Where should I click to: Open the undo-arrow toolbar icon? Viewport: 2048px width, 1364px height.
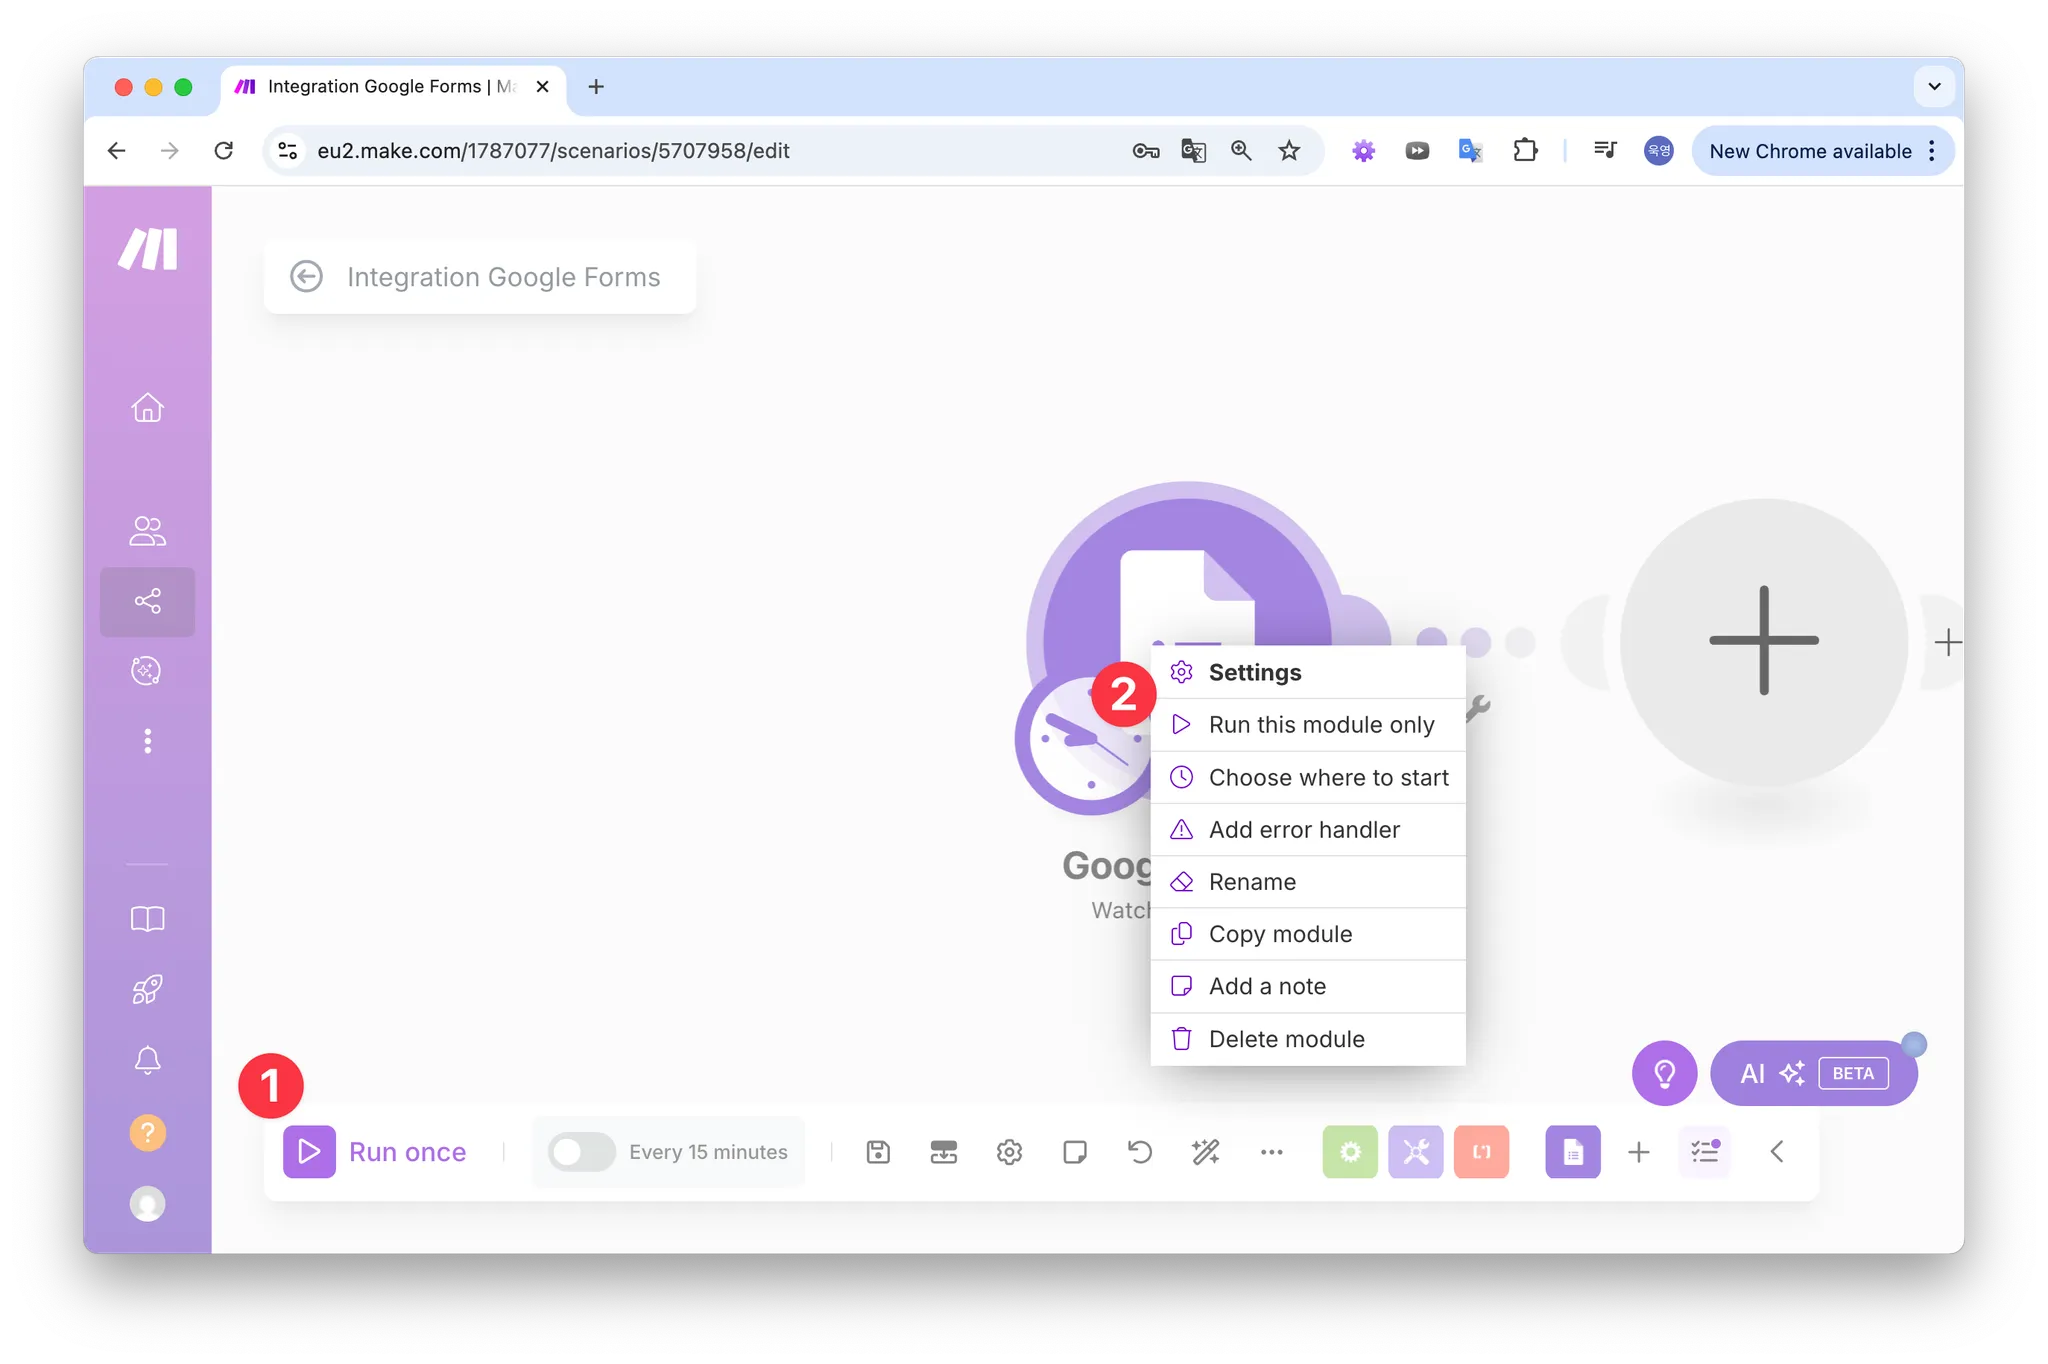point(1140,1152)
